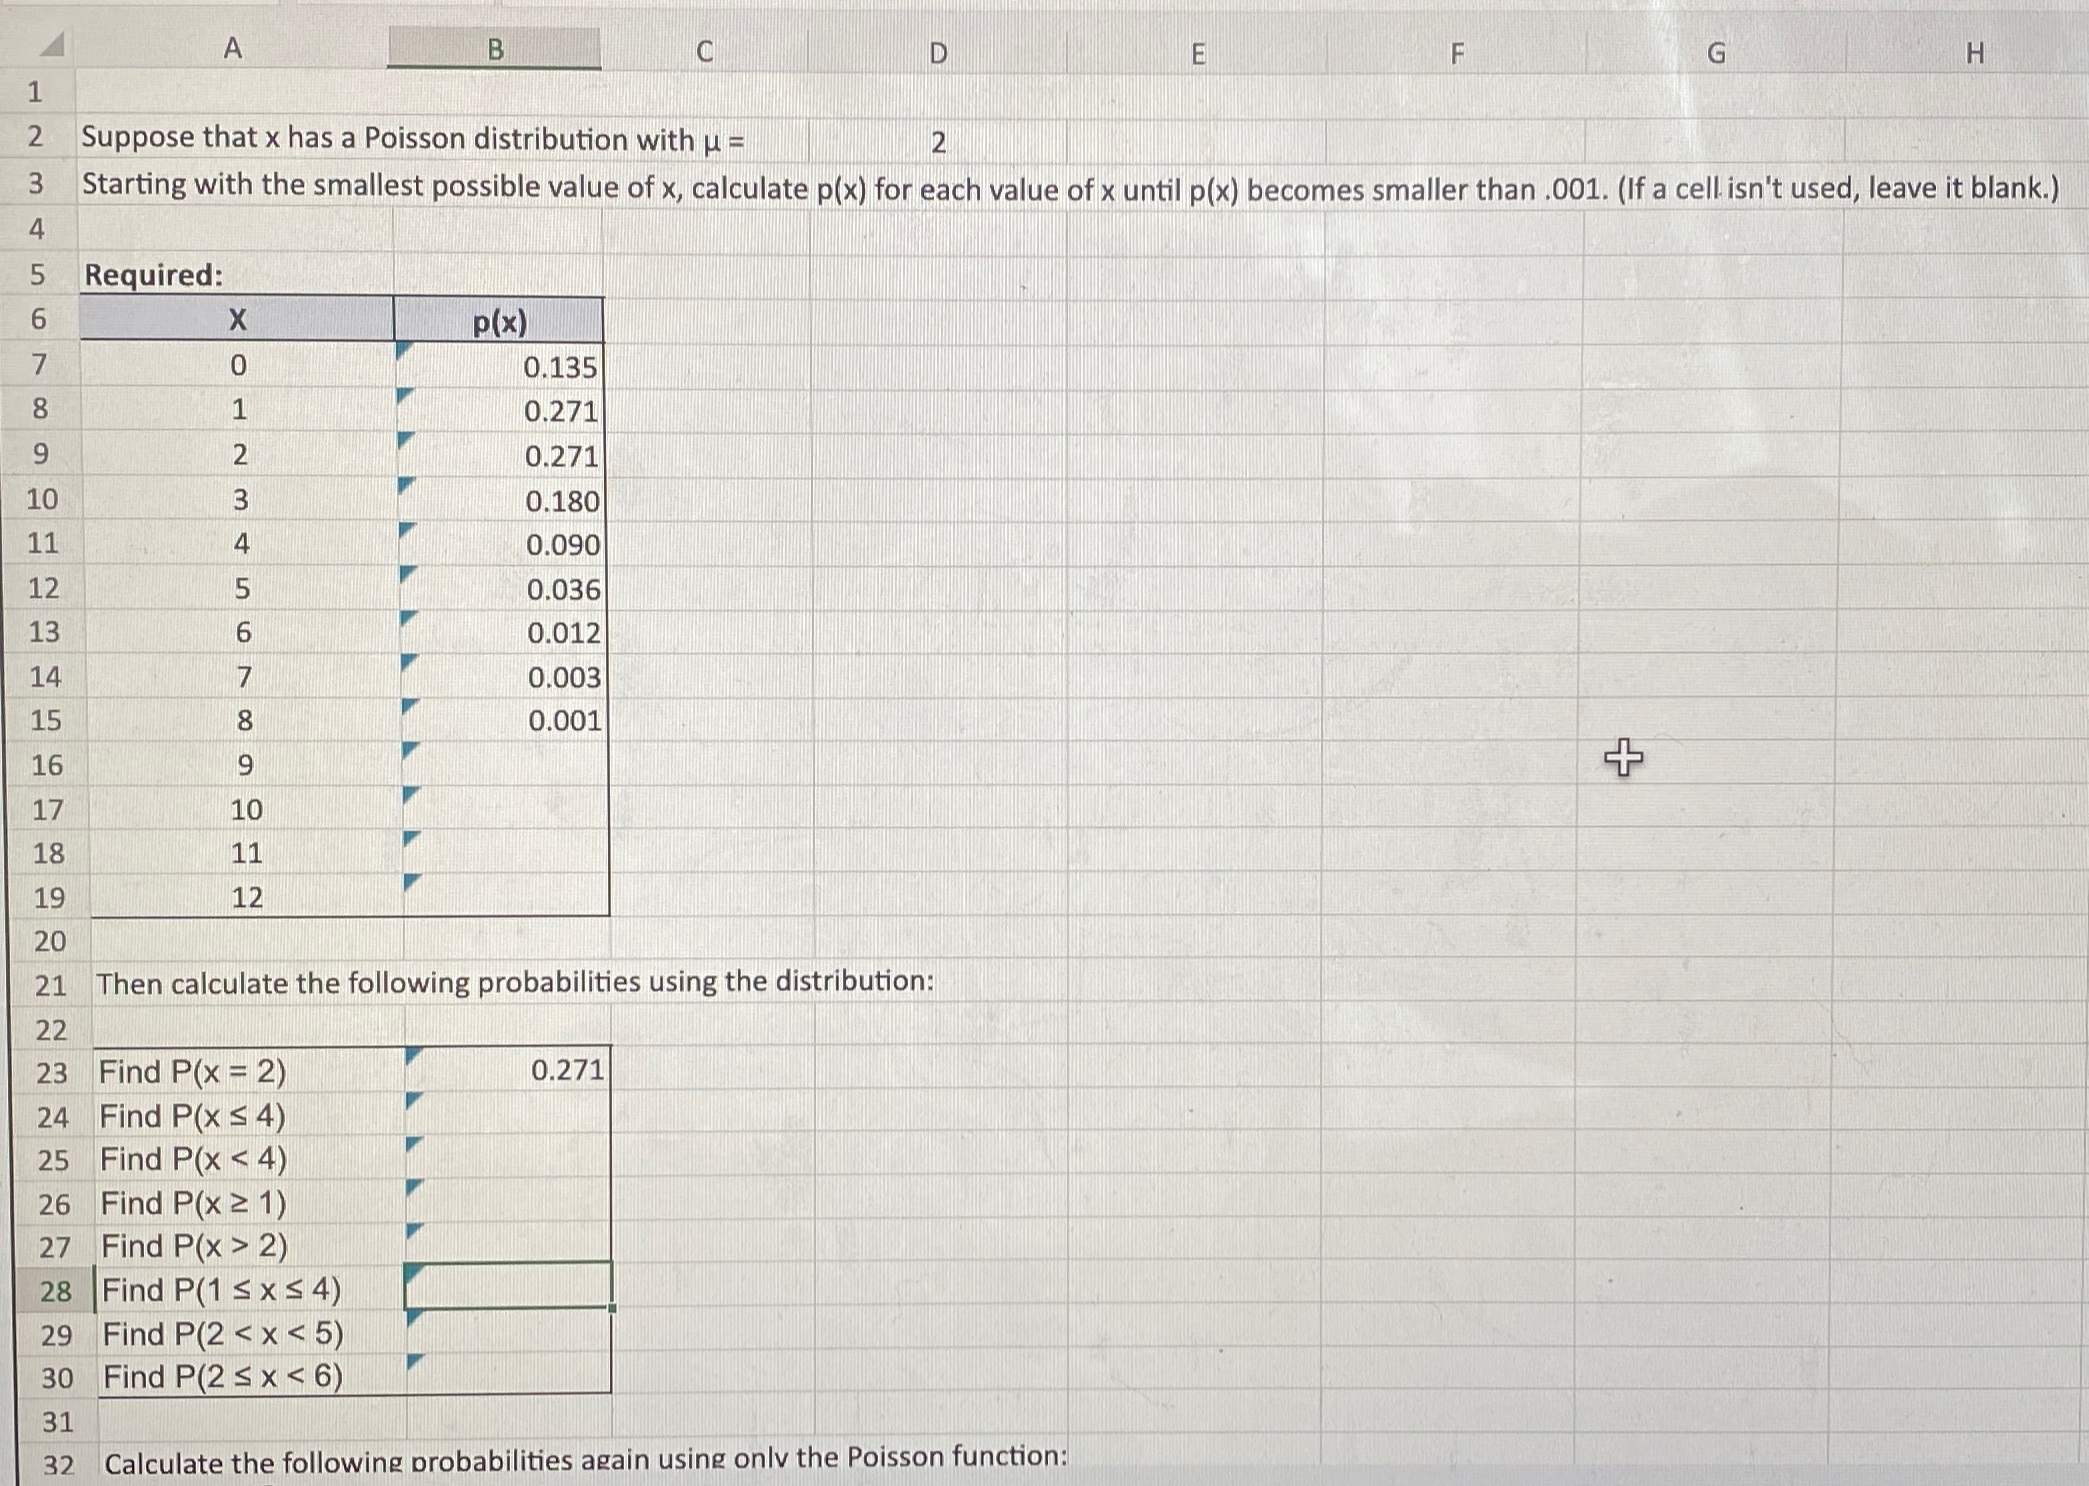The image size is (2089, 1486).
Task: Click answer cell for P(2 ≤ x < 6)
Action: 508,1376
